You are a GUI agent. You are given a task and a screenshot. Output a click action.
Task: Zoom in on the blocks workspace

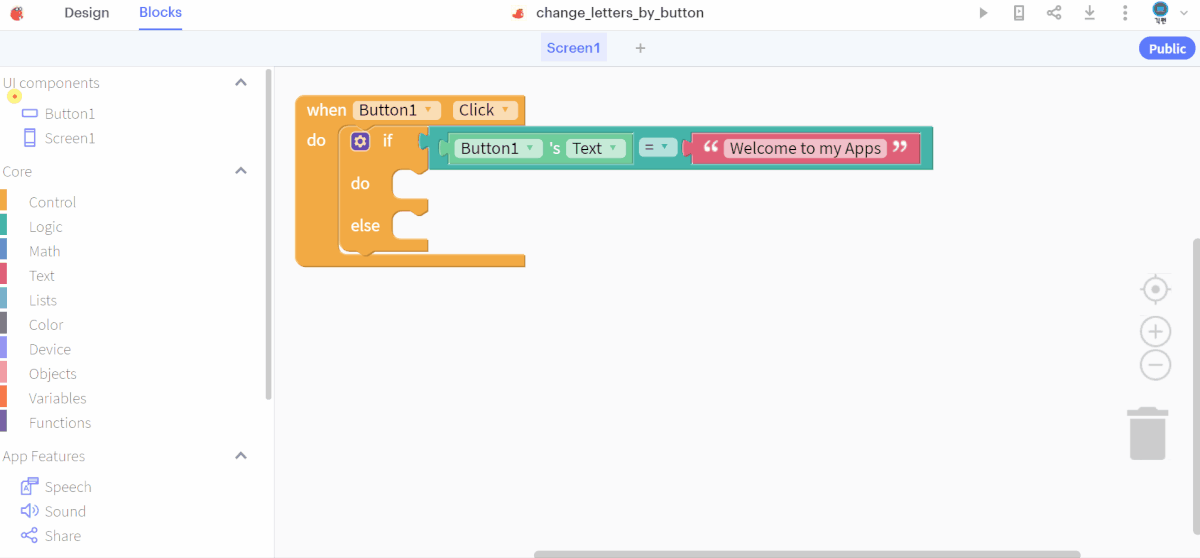(x=1155, y=332)
